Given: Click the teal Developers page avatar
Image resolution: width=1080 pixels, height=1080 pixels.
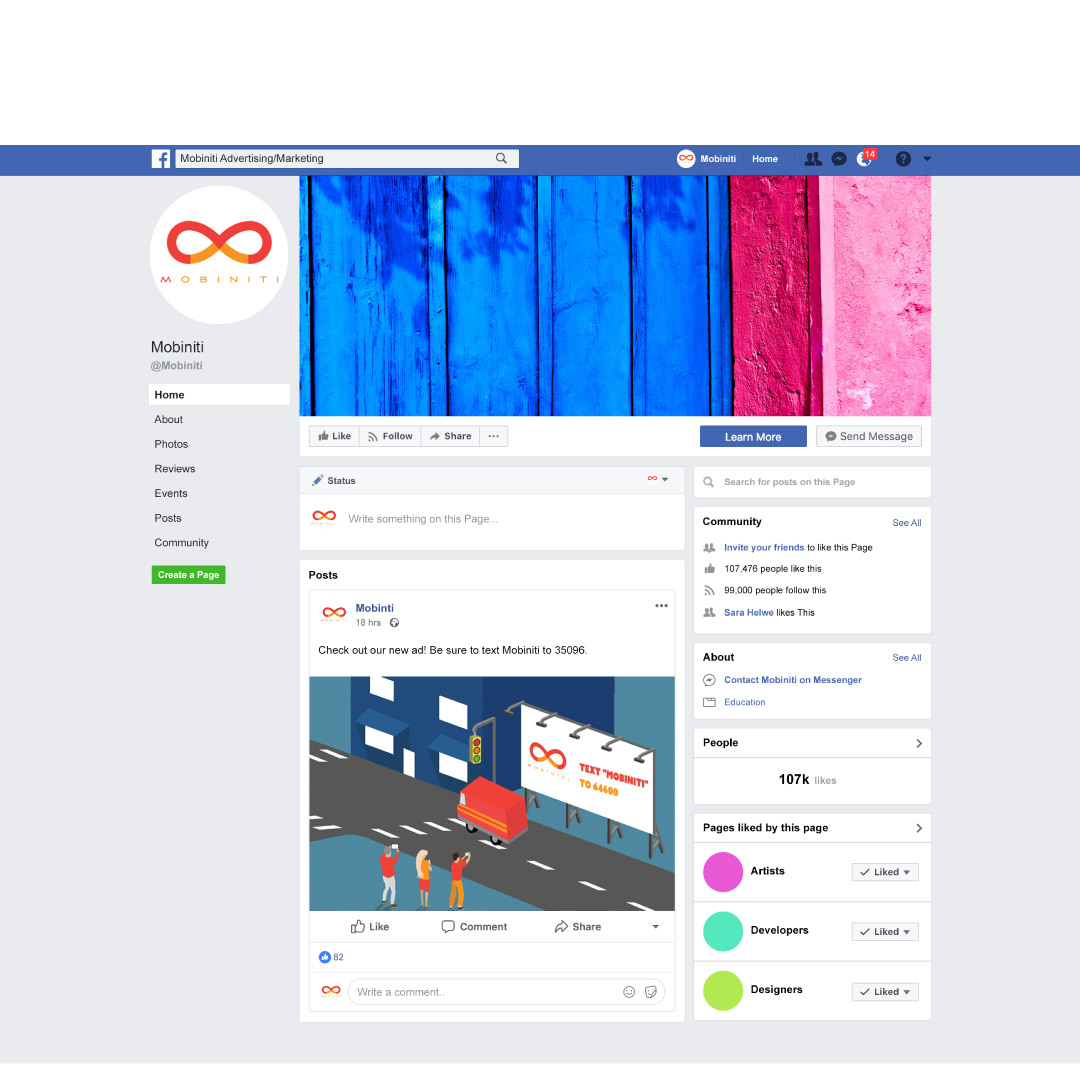Looking at the screenshot, I should [723, 931].
